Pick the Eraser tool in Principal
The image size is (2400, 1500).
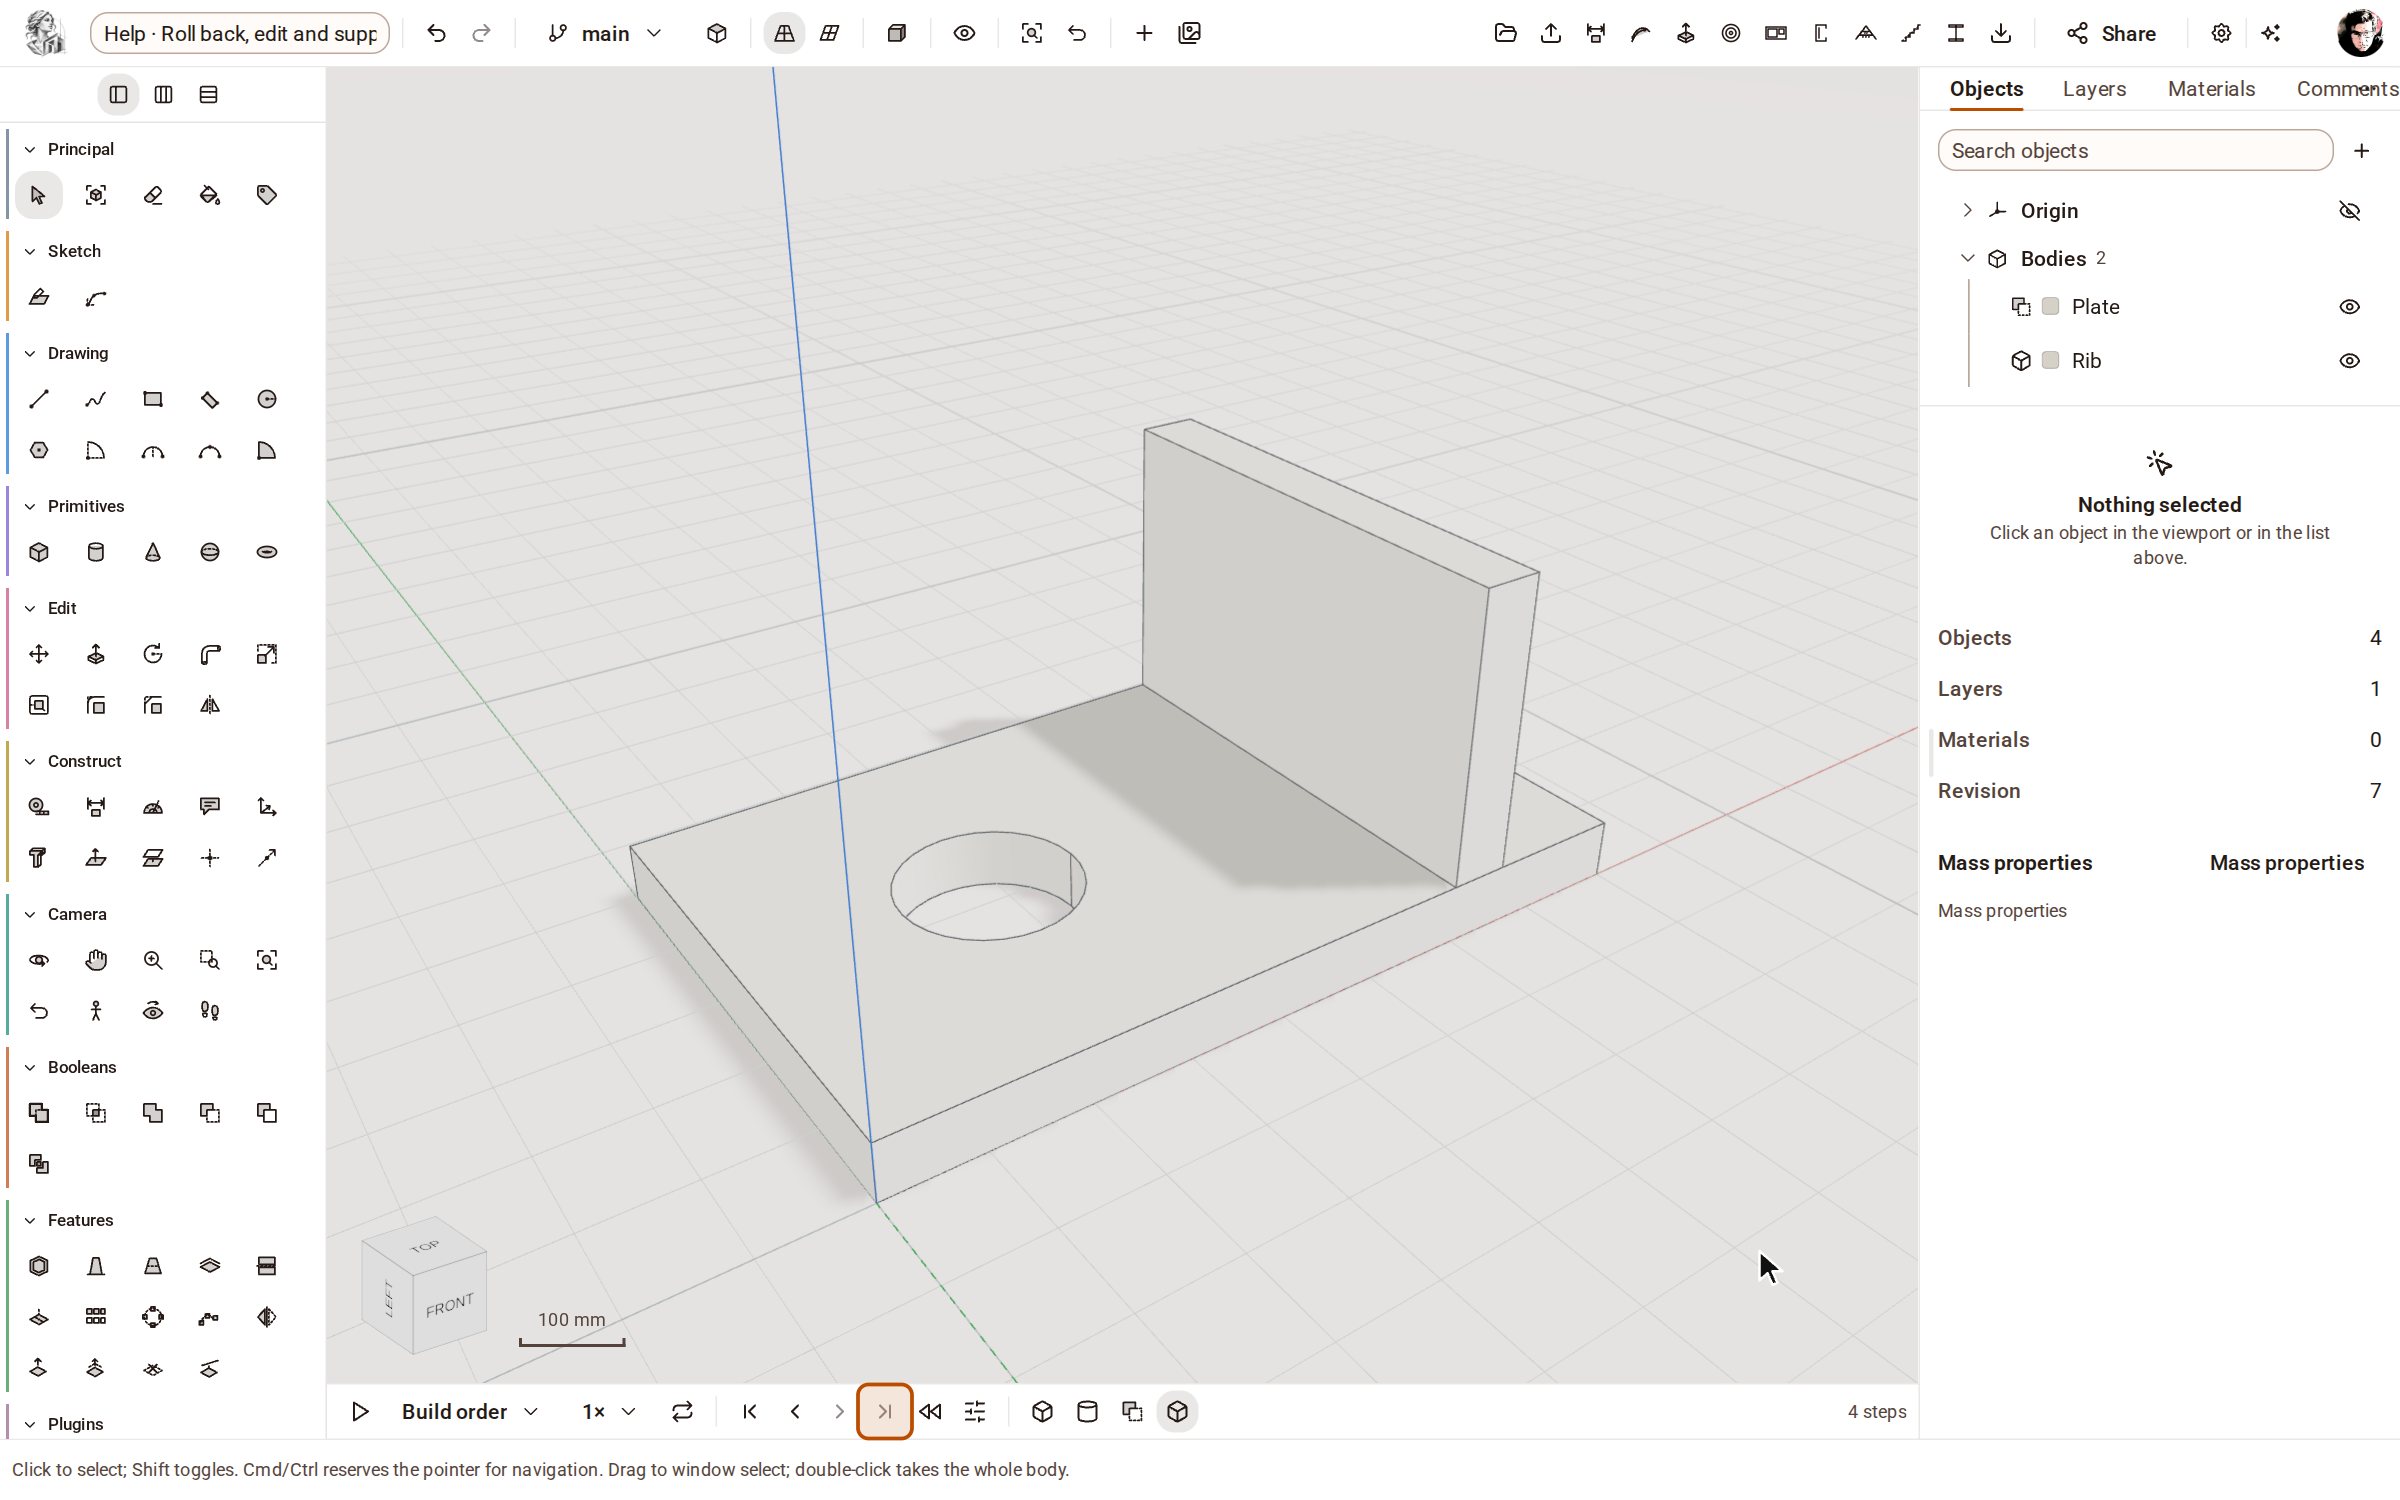pos(153,195)
